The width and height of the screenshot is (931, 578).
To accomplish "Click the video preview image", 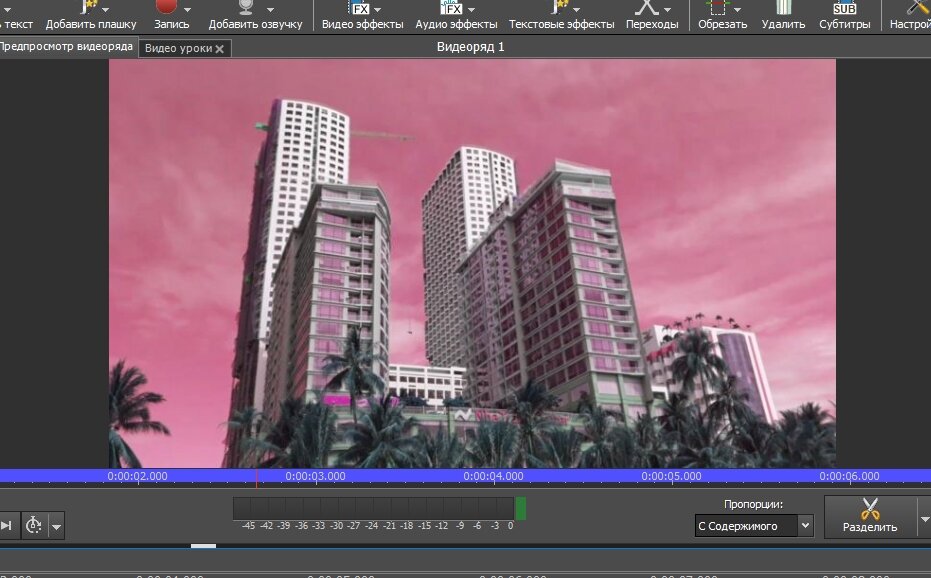I will (x=472, y=263).
